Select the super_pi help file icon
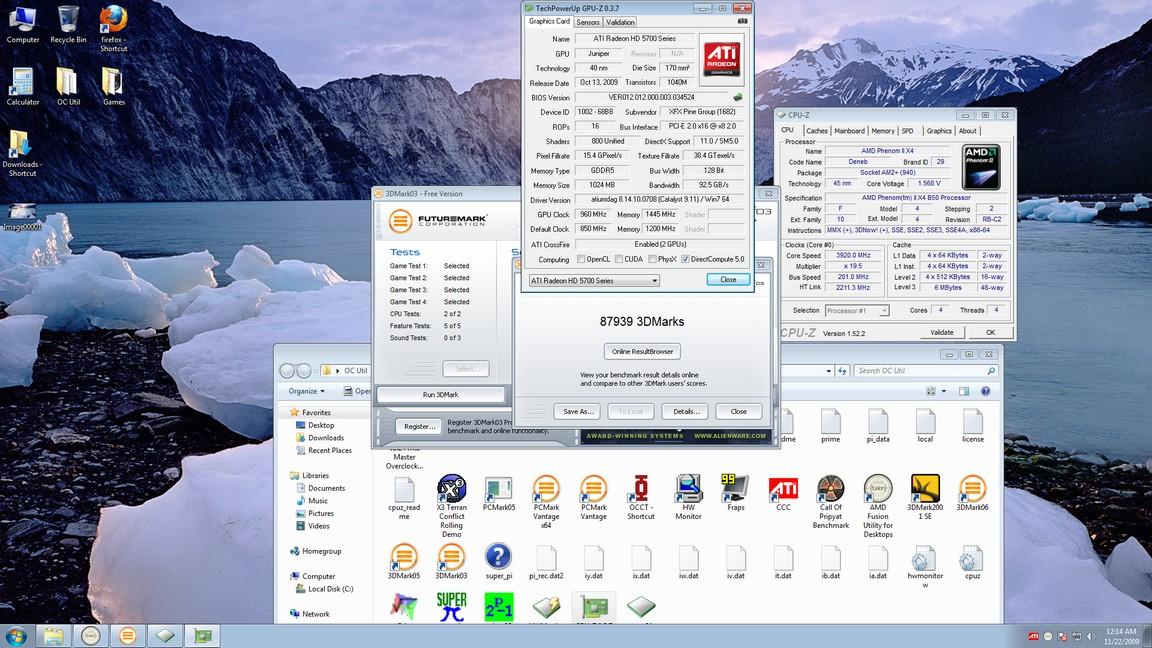The image size is (1152, 648). click(498, 562)
